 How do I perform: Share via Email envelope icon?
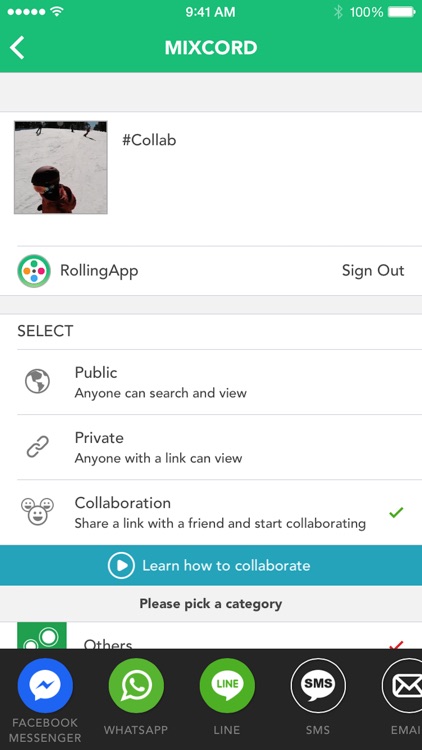402,685
